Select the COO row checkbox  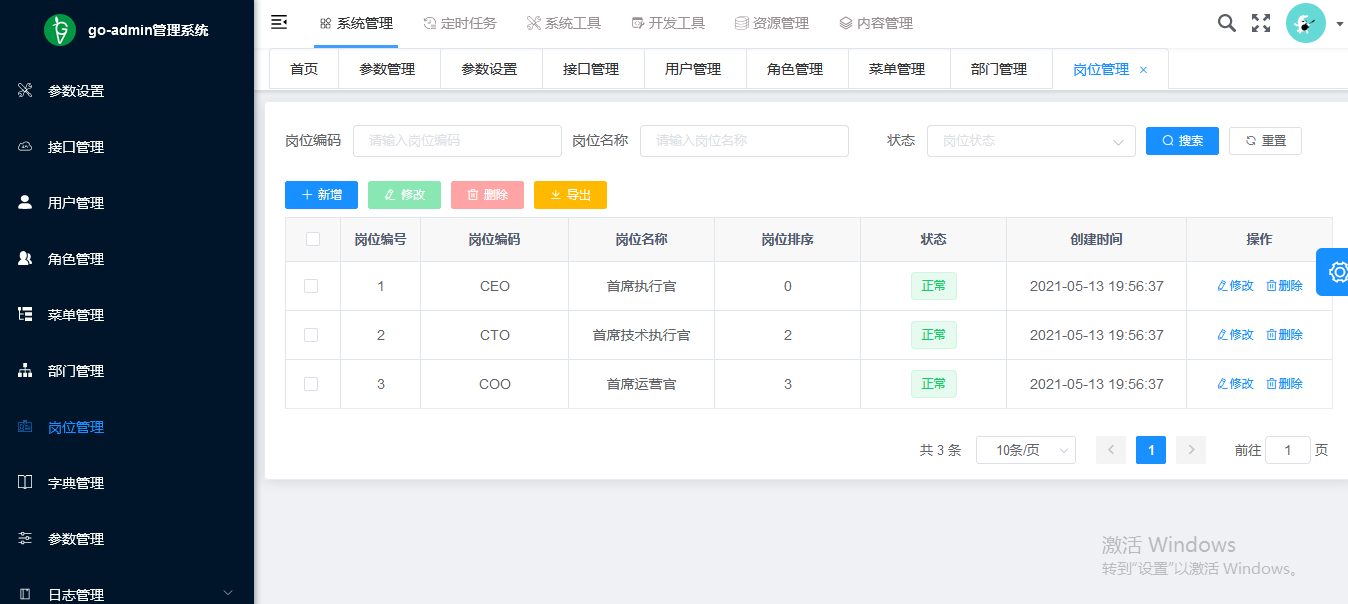[311, 384]
